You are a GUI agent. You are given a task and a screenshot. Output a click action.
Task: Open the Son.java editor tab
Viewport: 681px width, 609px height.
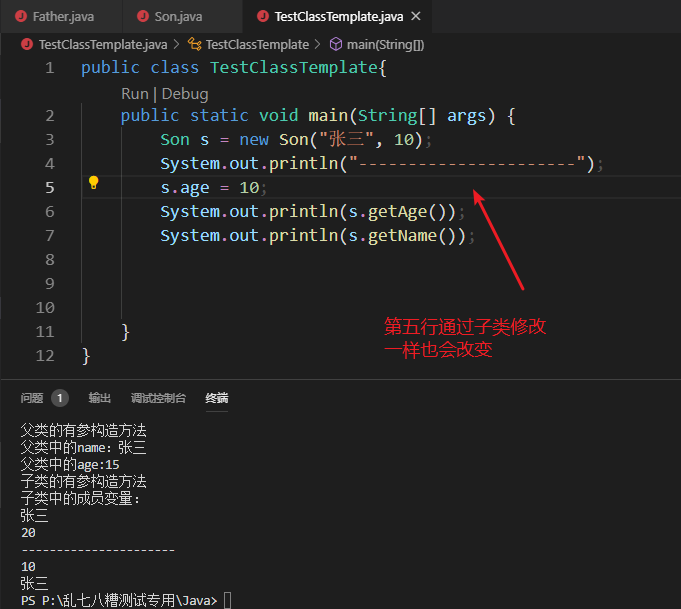[x=178, y=17]
